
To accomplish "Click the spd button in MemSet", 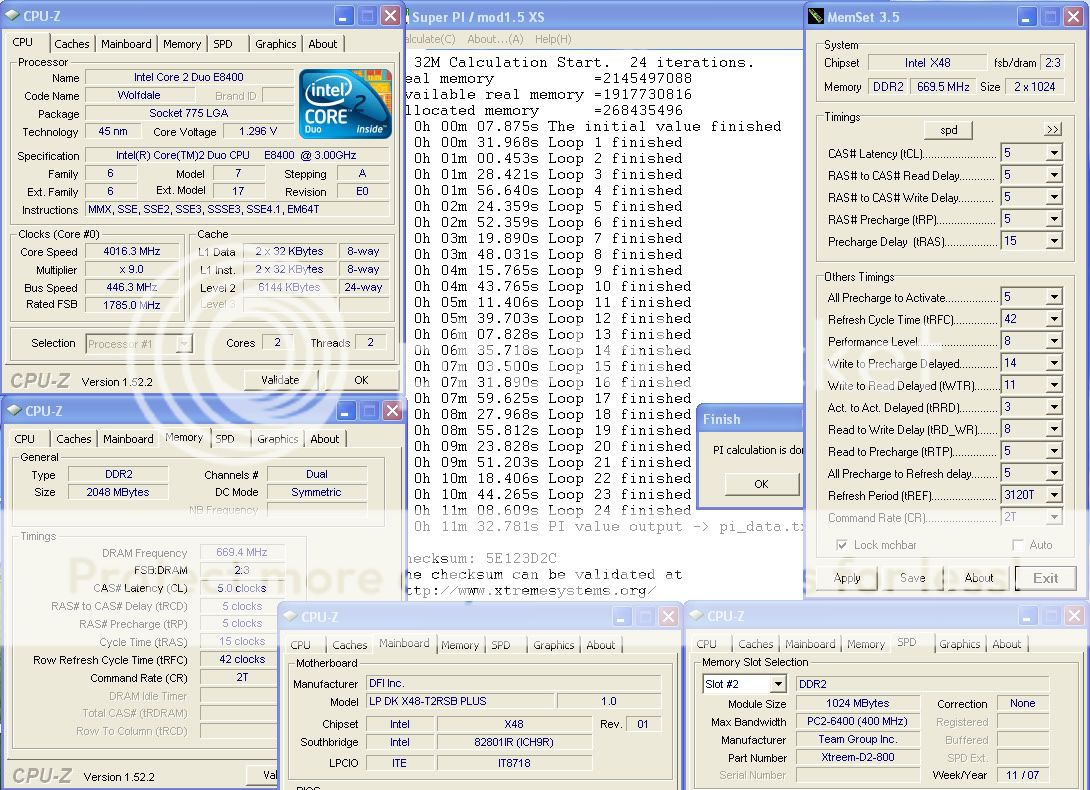I will [948, 130].
